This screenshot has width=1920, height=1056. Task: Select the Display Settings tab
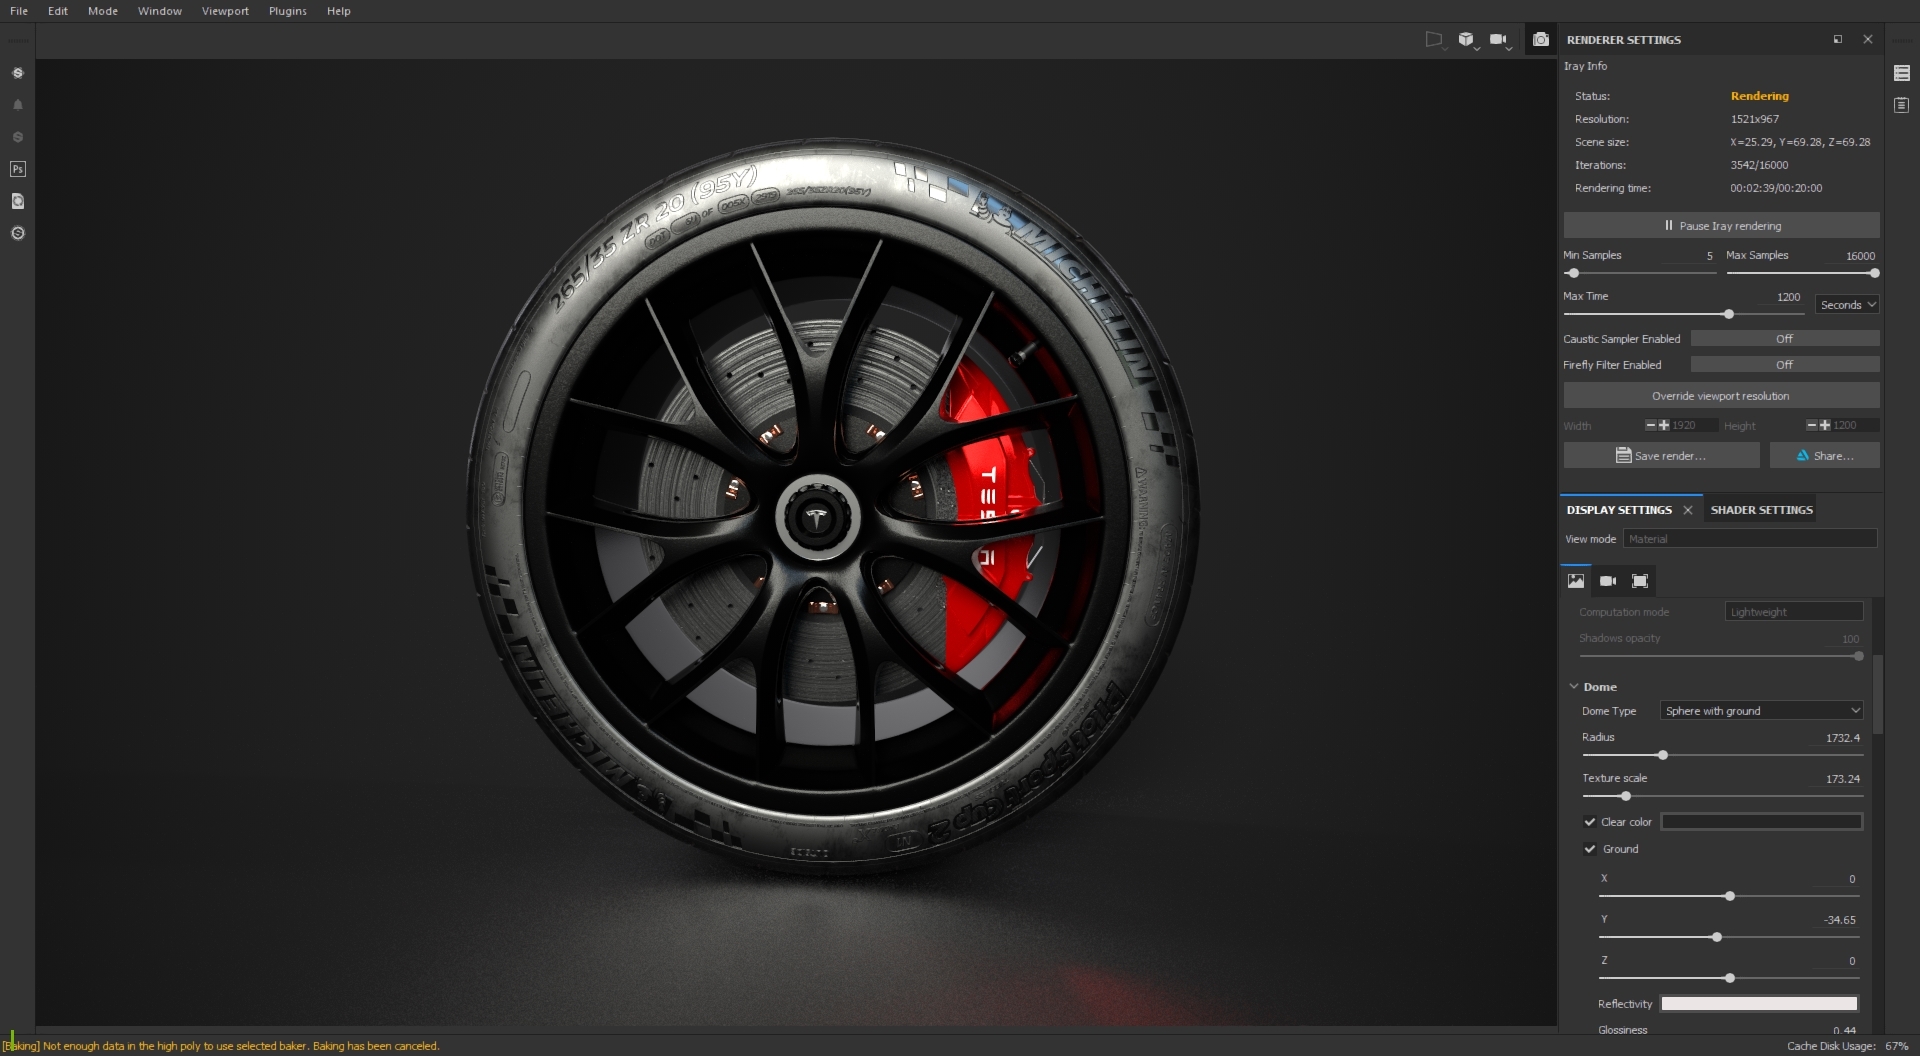click(x=1619, y=510)
